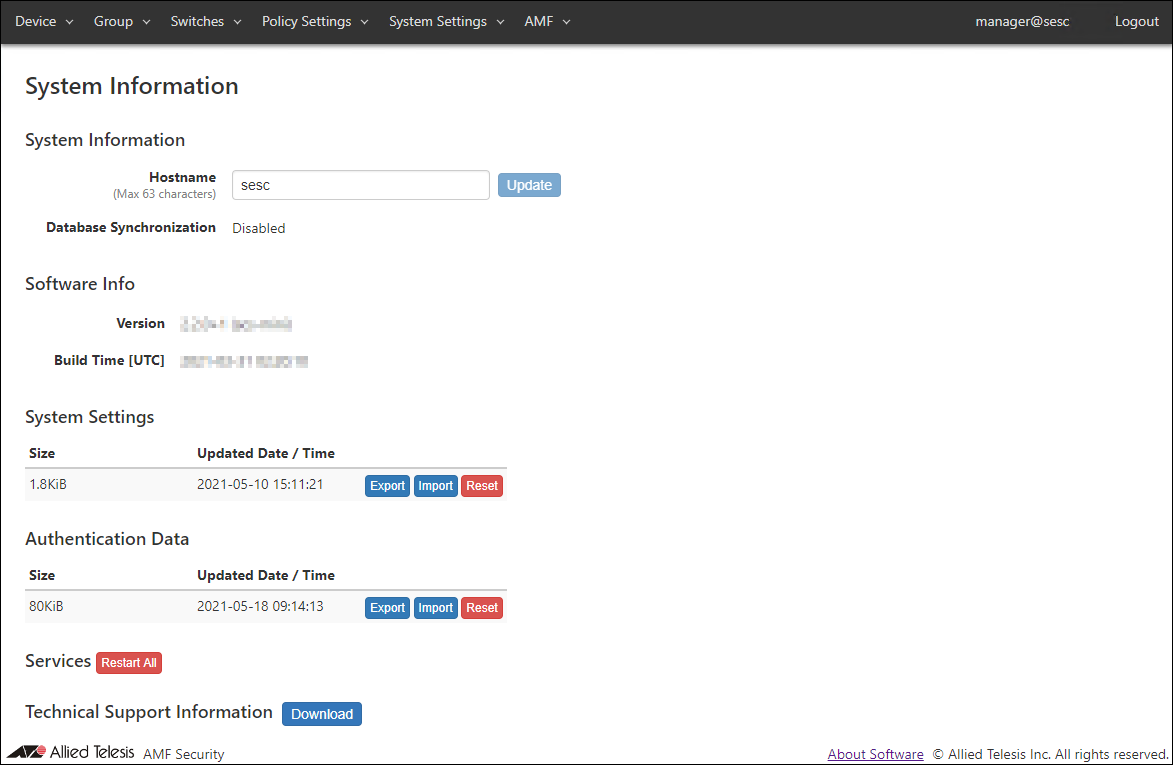Click into the Hostname input field
Image resolution: width=1173 pixels, height=765 pixels.
360,185
